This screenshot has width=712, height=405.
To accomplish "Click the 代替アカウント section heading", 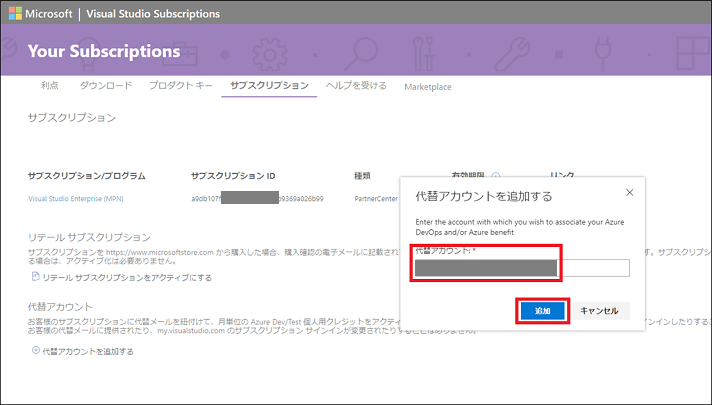I will click(x=60, y=306).
